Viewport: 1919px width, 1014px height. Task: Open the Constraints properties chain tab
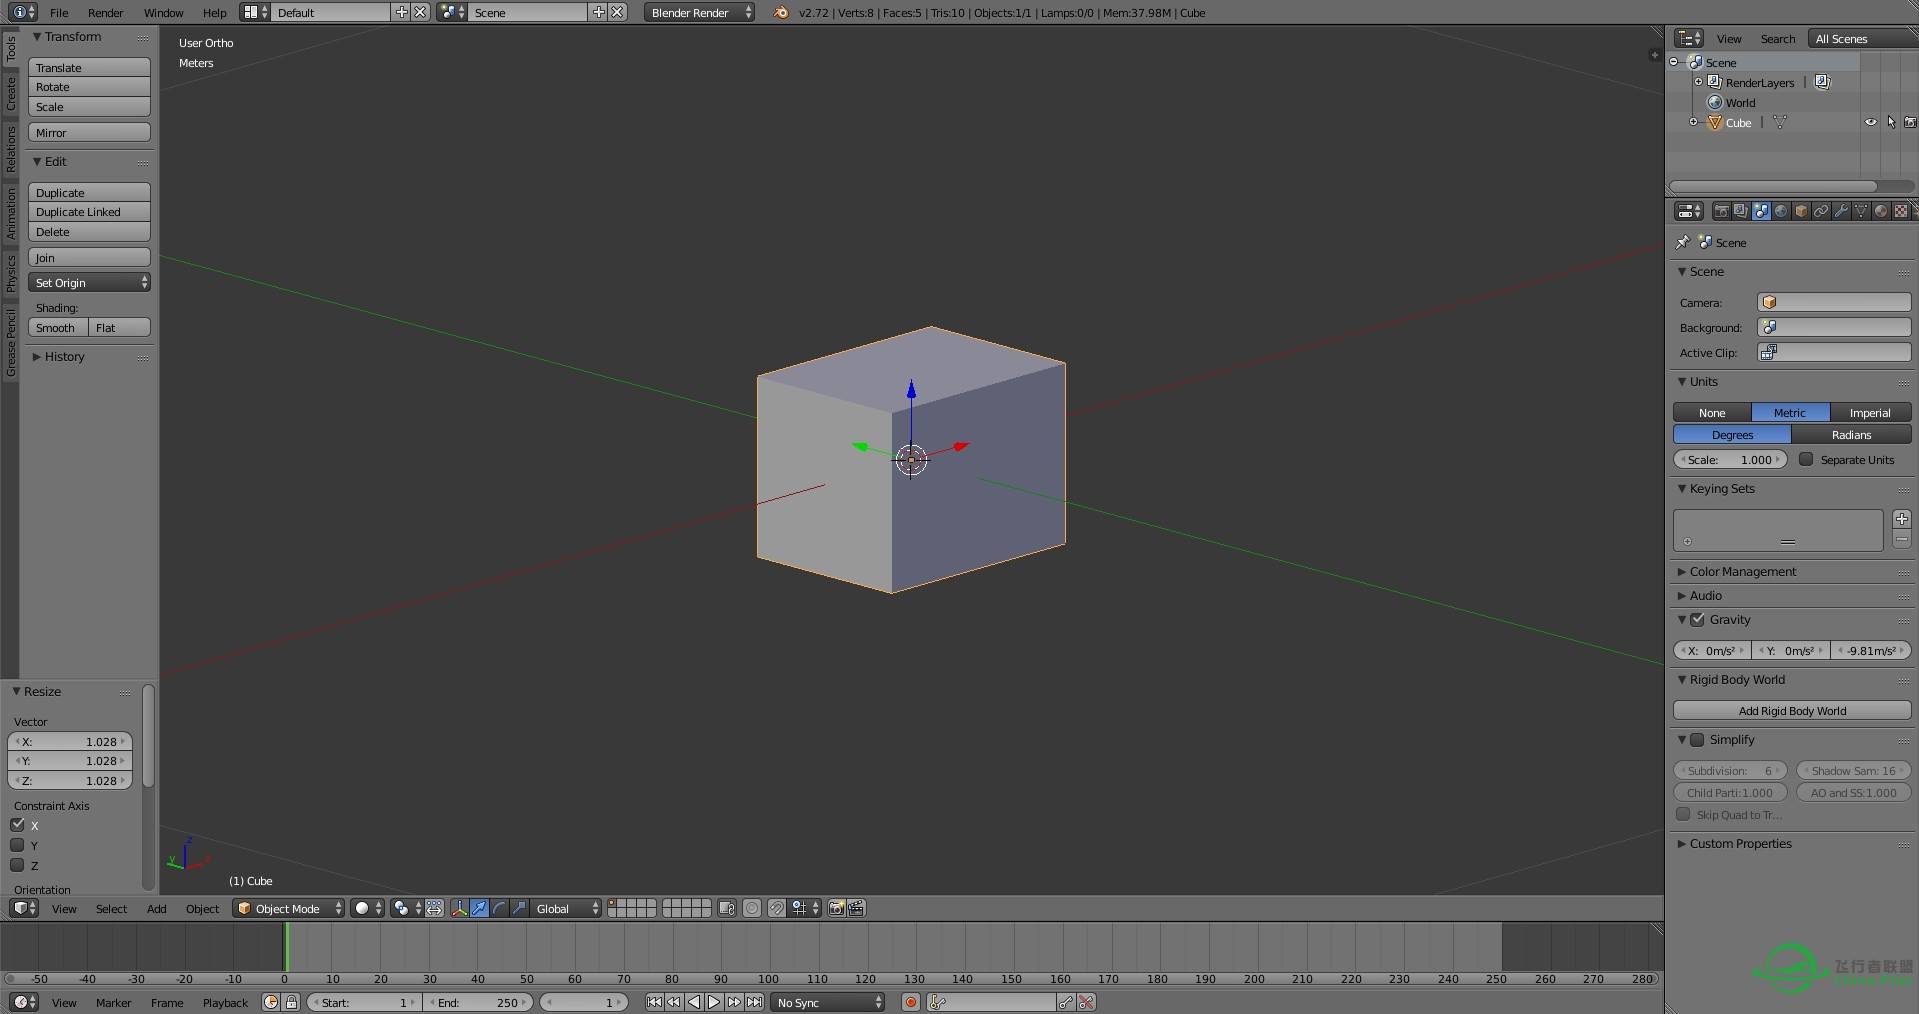click(x=1821, y=211)
